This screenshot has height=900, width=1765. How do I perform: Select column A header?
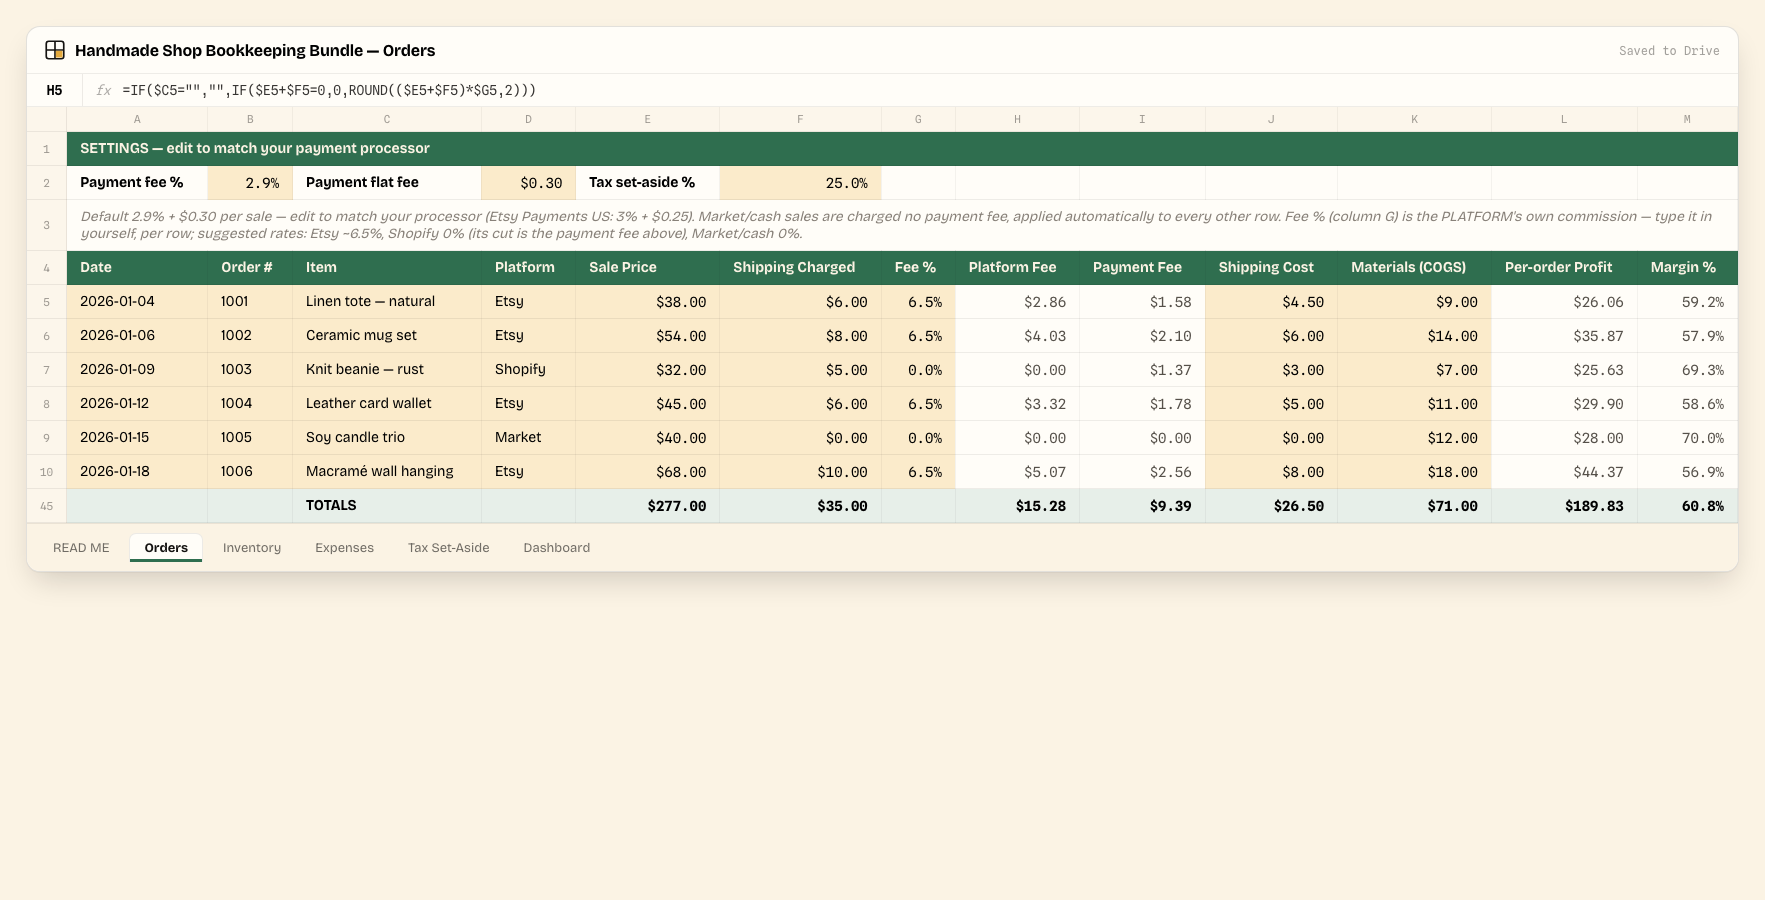pos(137,119)
